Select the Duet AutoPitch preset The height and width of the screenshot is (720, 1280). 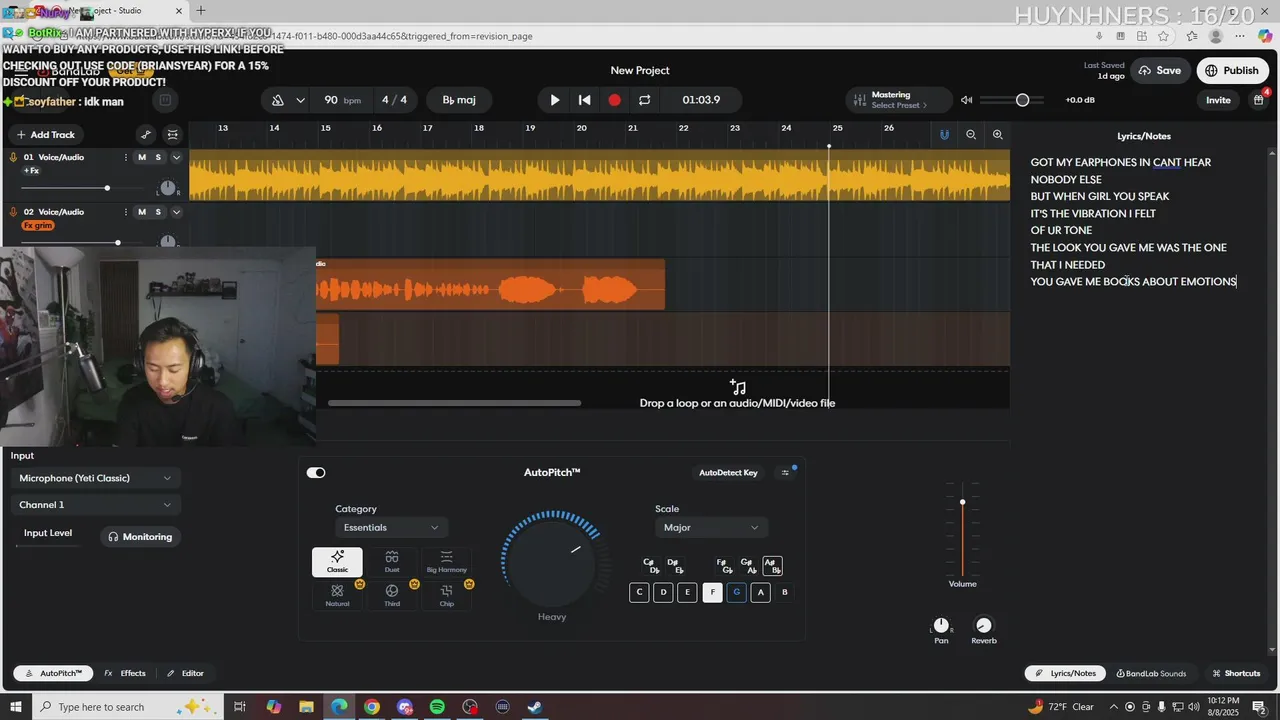[x=392, y=562]
